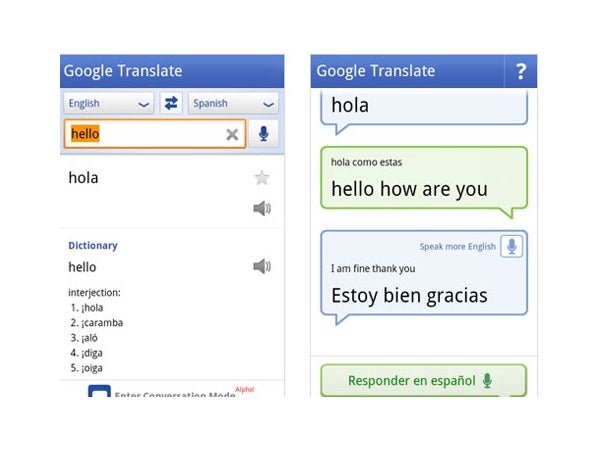This screenshot has width=600, height=450.
Task: Tap the microphone beside the hello input
Action: (263, 134)
